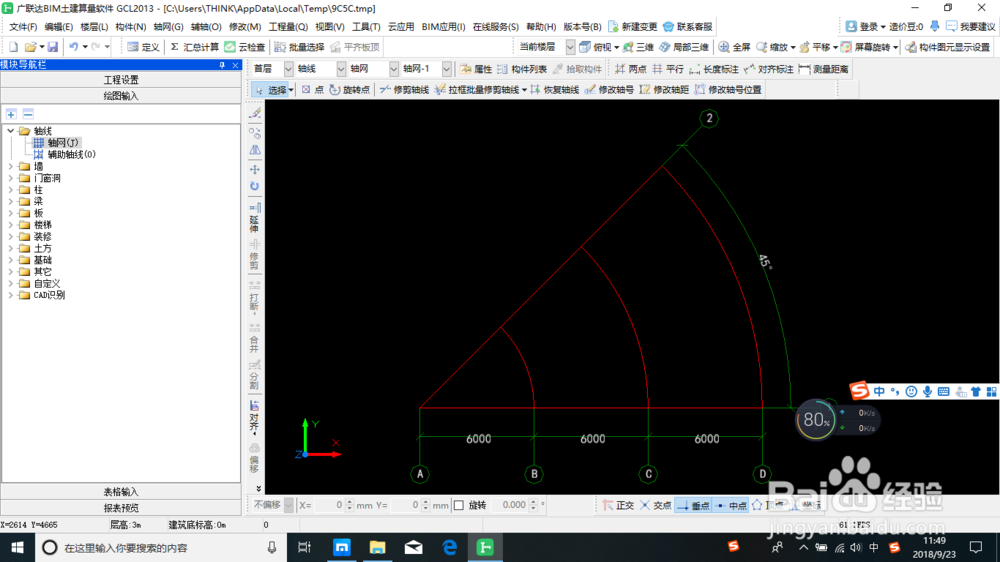Open 批量选择 batch select tool
This screenshot has height=562, width=1000.
coord(299,47)
